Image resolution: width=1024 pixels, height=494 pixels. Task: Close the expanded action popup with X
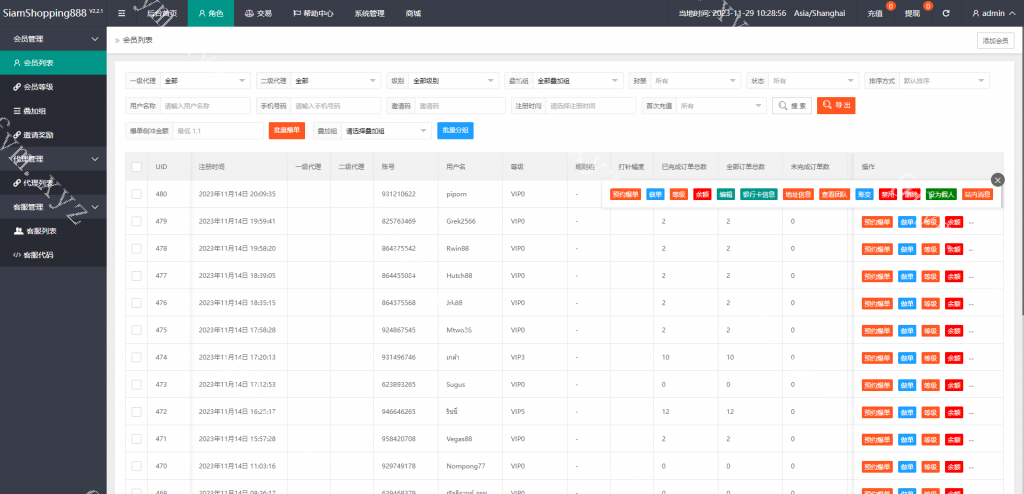[x=997, y=180]
